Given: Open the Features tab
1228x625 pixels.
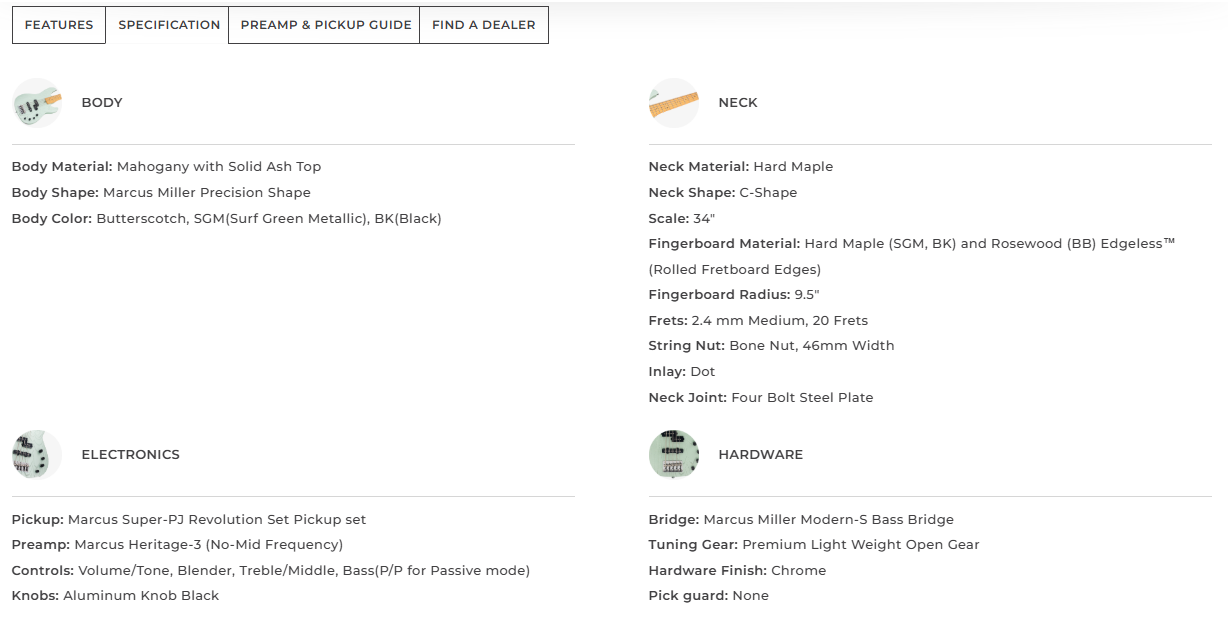Looking at the screenshot, I should point(59,25).
